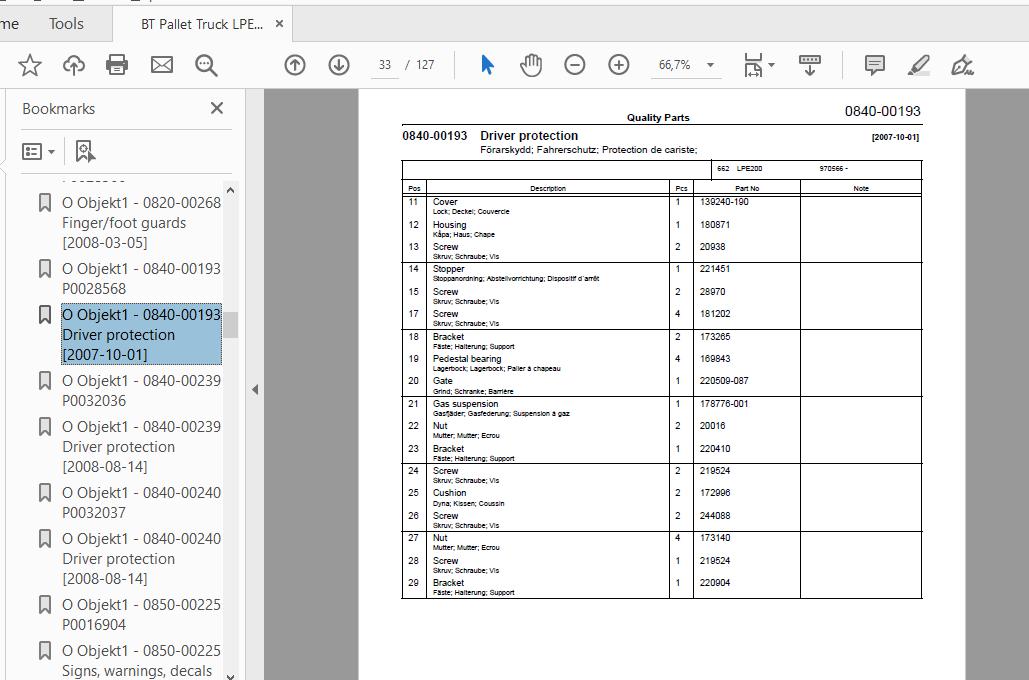Open bookmark 0820-00268 Finger/foot guards
The width and height of the screenshot is (1029, 680).
pos(141,222)
